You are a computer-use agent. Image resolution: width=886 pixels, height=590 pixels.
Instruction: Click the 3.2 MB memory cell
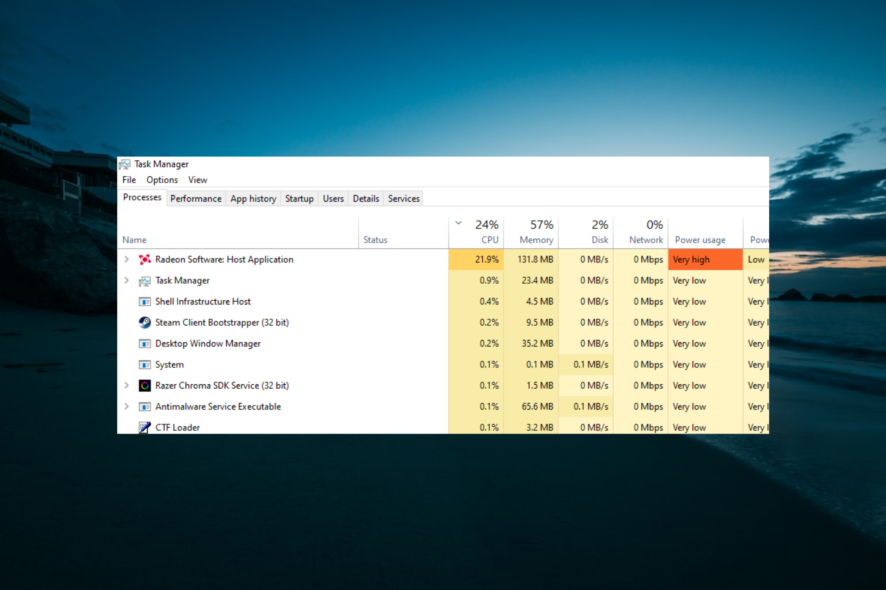(531, 427)
